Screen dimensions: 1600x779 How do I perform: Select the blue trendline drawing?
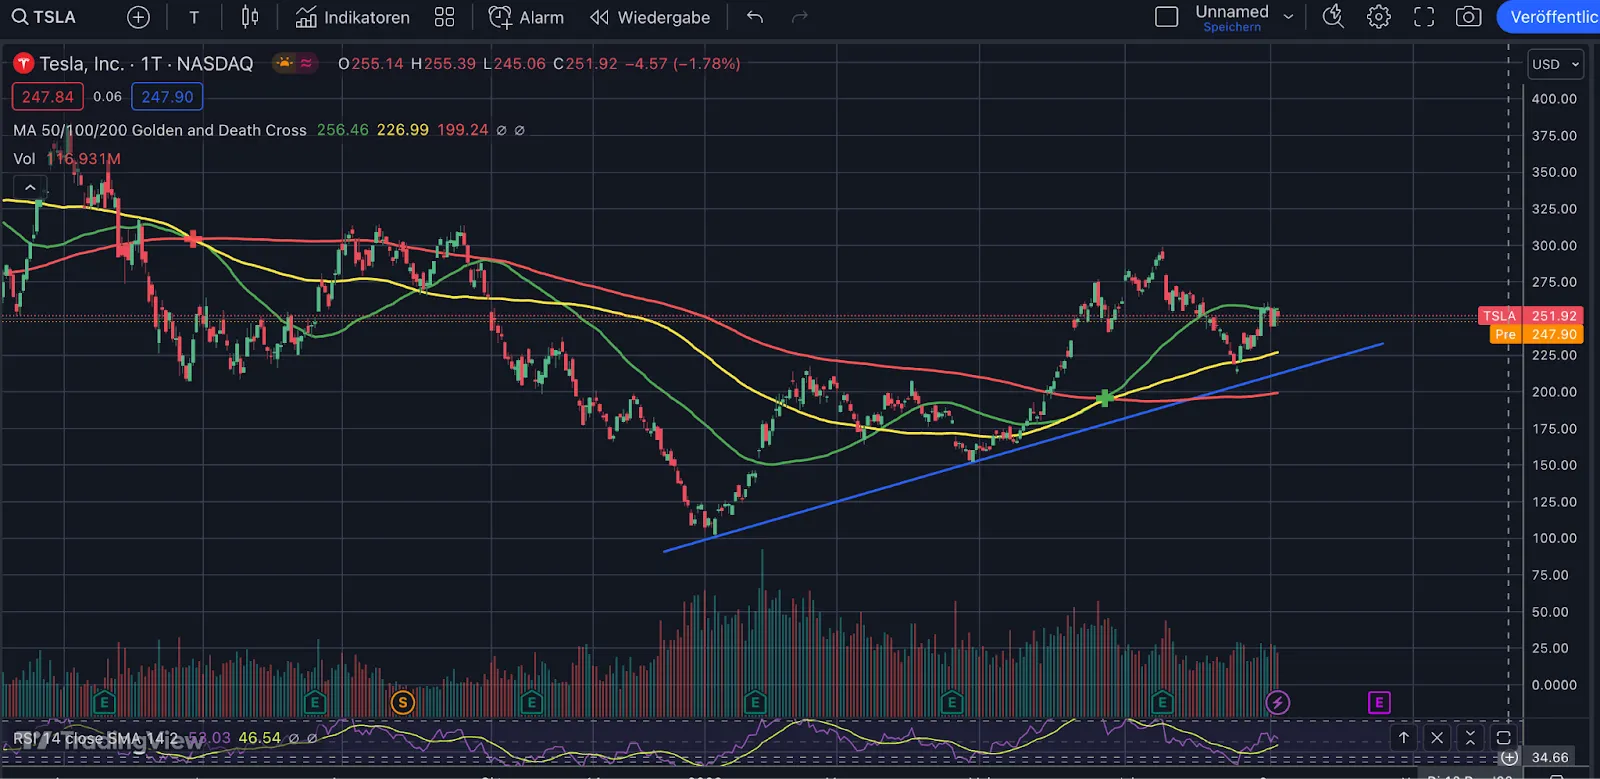[x=1023, y=447]
